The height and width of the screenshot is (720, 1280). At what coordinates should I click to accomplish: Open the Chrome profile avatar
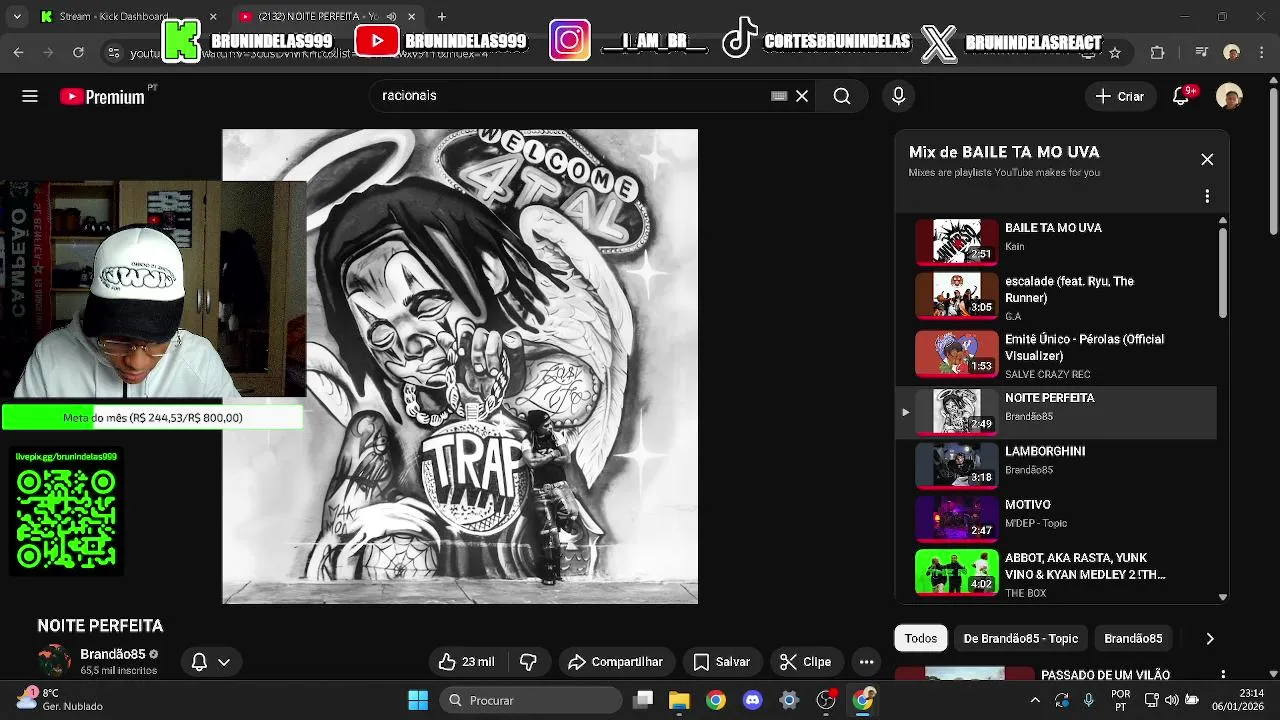[1232, 53]
